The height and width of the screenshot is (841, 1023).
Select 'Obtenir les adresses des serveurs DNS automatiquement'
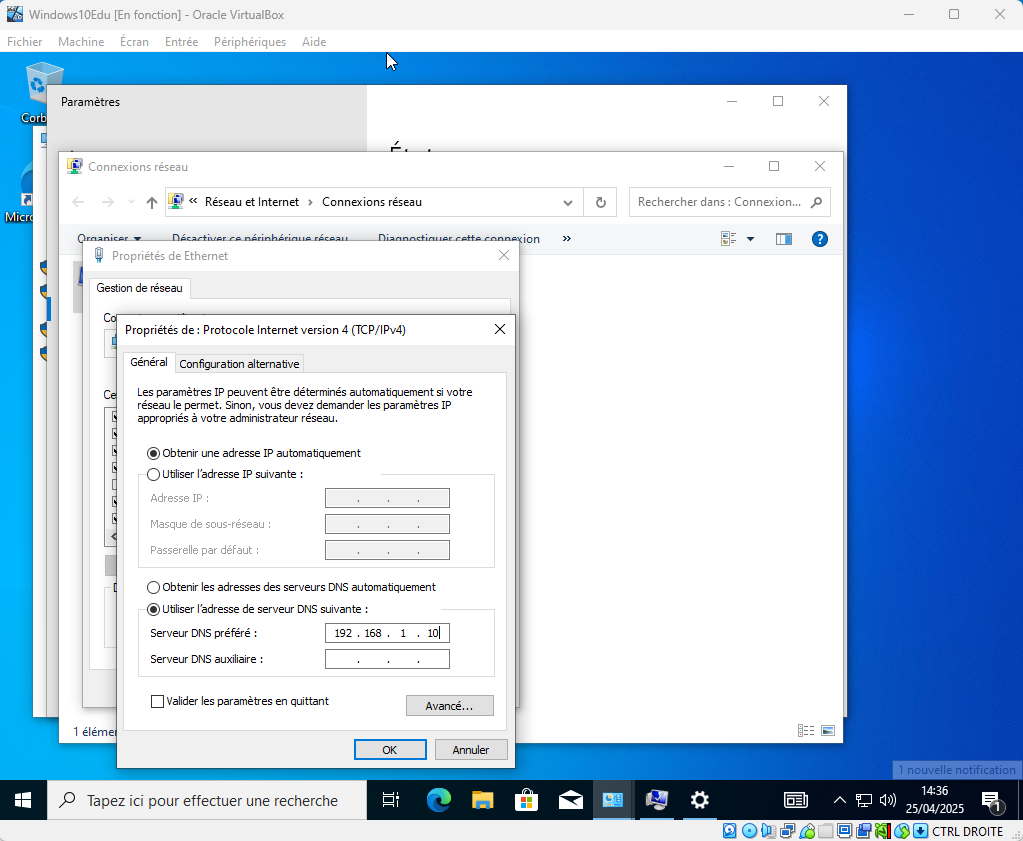coord(153,587)
